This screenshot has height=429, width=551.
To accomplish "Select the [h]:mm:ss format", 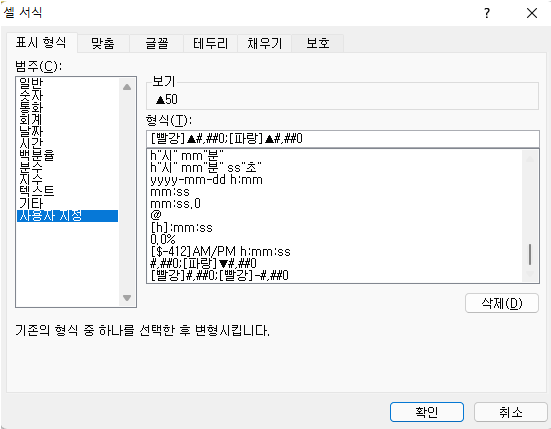I will 336,227.
